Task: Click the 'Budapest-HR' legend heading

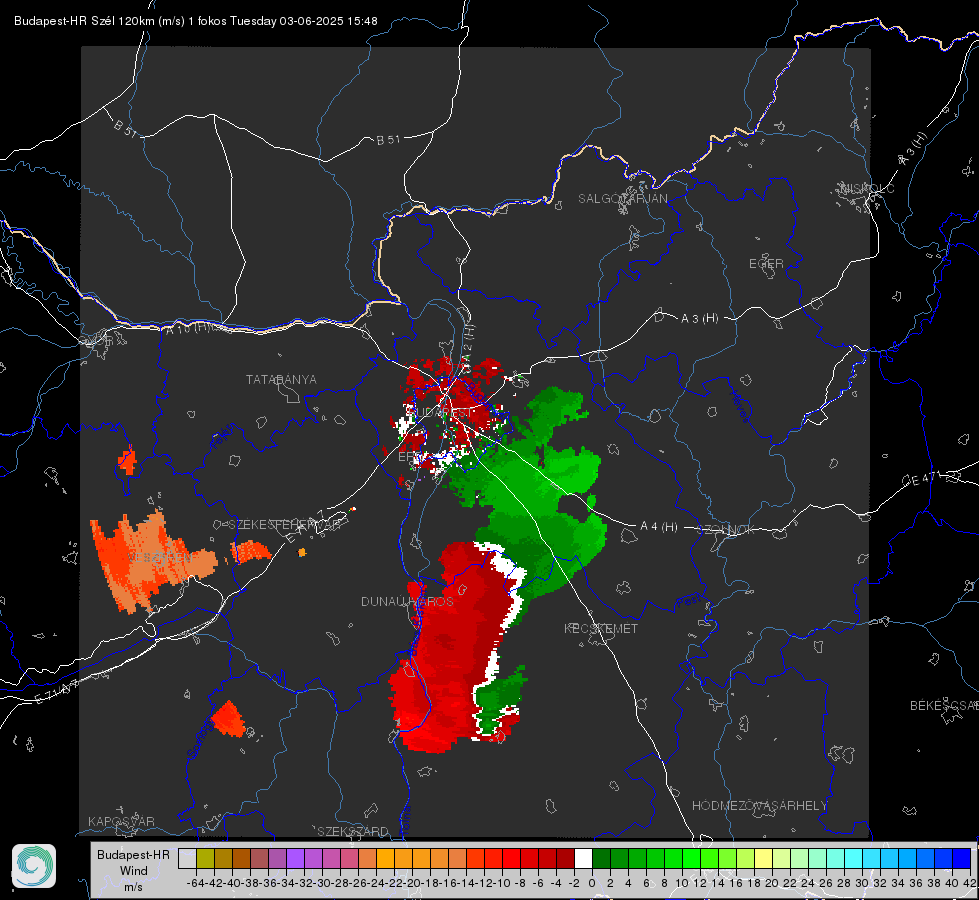Action: click(133, 854)
